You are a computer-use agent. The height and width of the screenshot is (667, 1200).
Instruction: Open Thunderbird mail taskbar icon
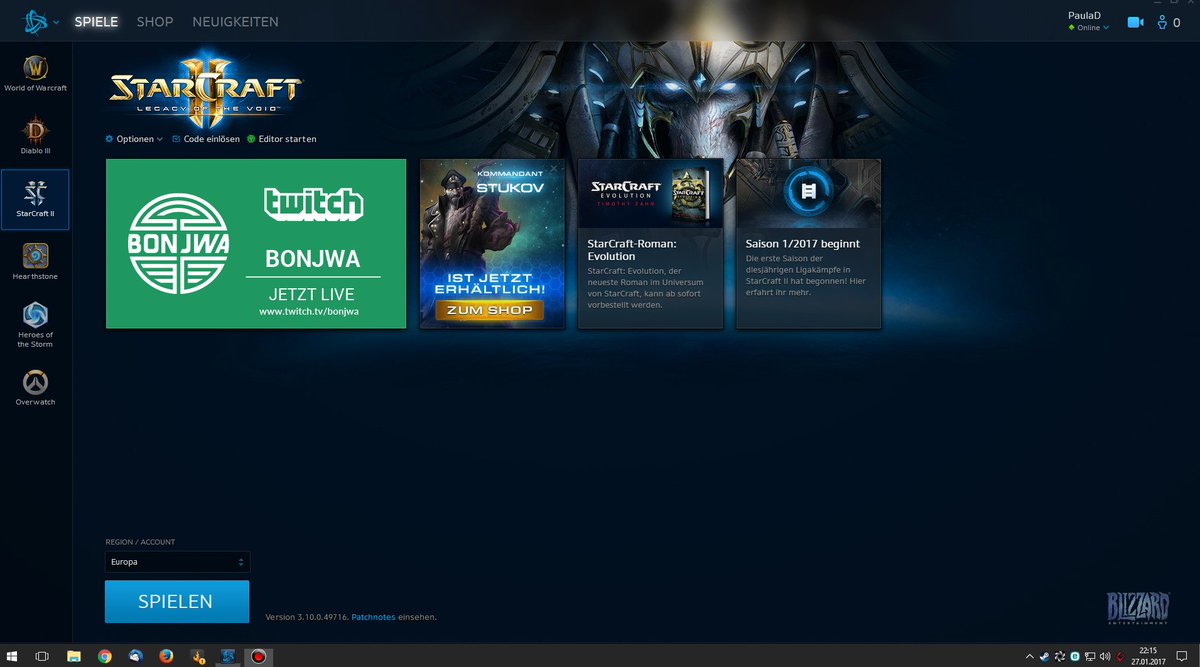135,656
